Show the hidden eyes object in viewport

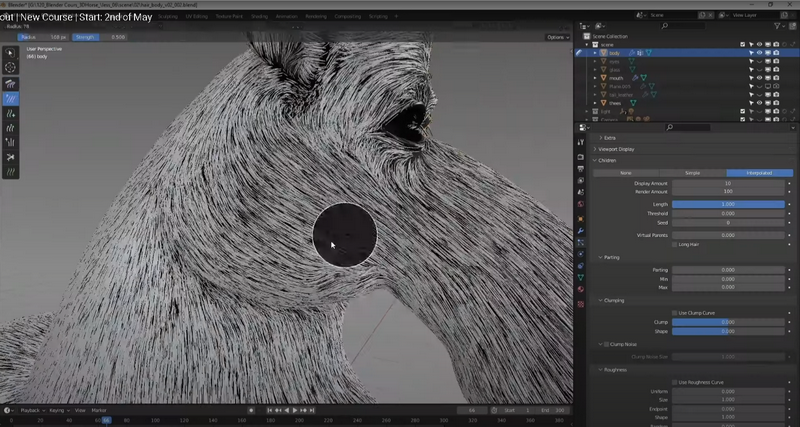pyautogui.click(x=759, y=61)
